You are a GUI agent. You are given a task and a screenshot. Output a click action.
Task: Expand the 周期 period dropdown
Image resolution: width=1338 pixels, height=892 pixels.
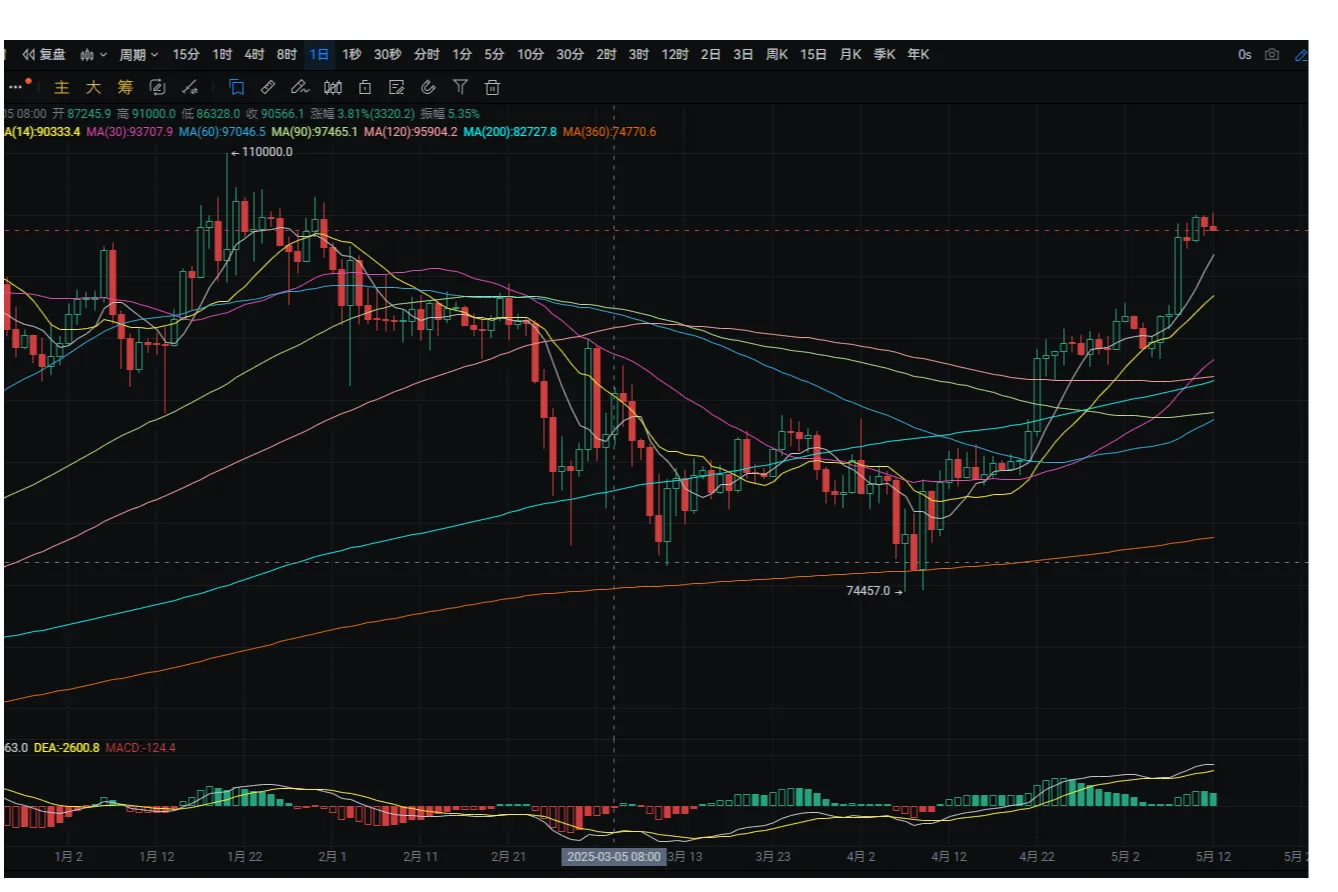tap(138, 55)
